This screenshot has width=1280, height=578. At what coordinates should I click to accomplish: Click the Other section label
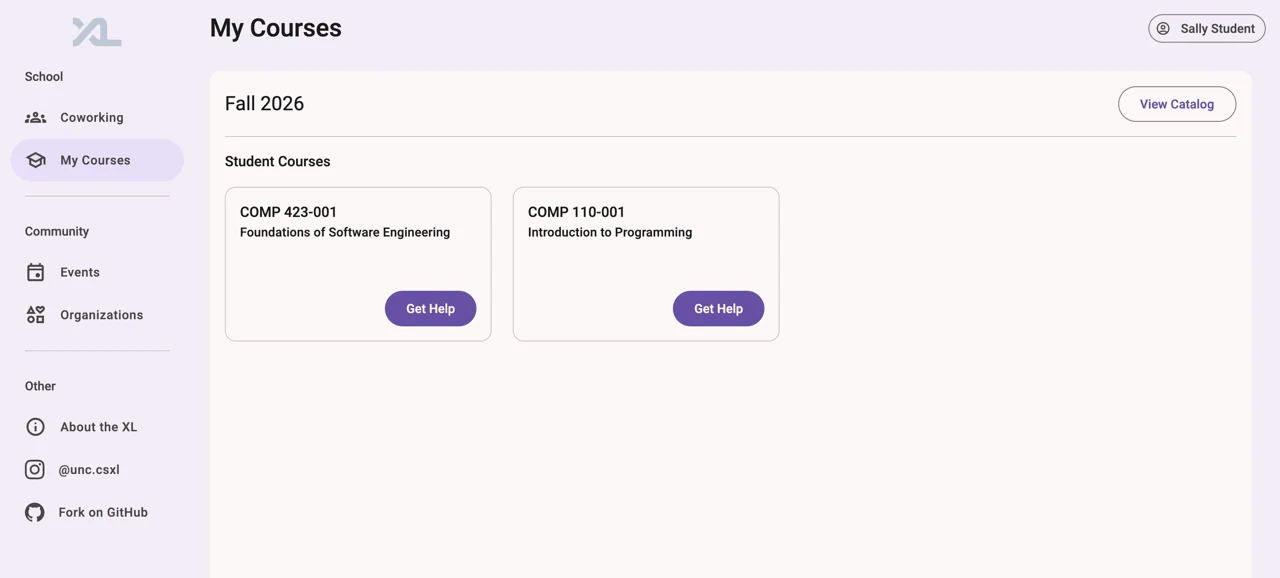tap(40, 386)
